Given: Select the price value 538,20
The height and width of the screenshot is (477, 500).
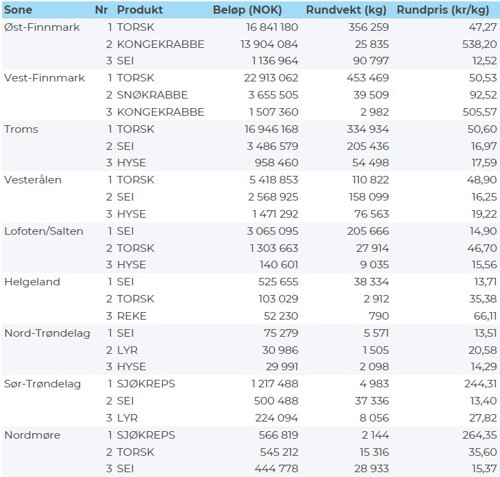Looking at the screenshot, I should click(479, 44).
